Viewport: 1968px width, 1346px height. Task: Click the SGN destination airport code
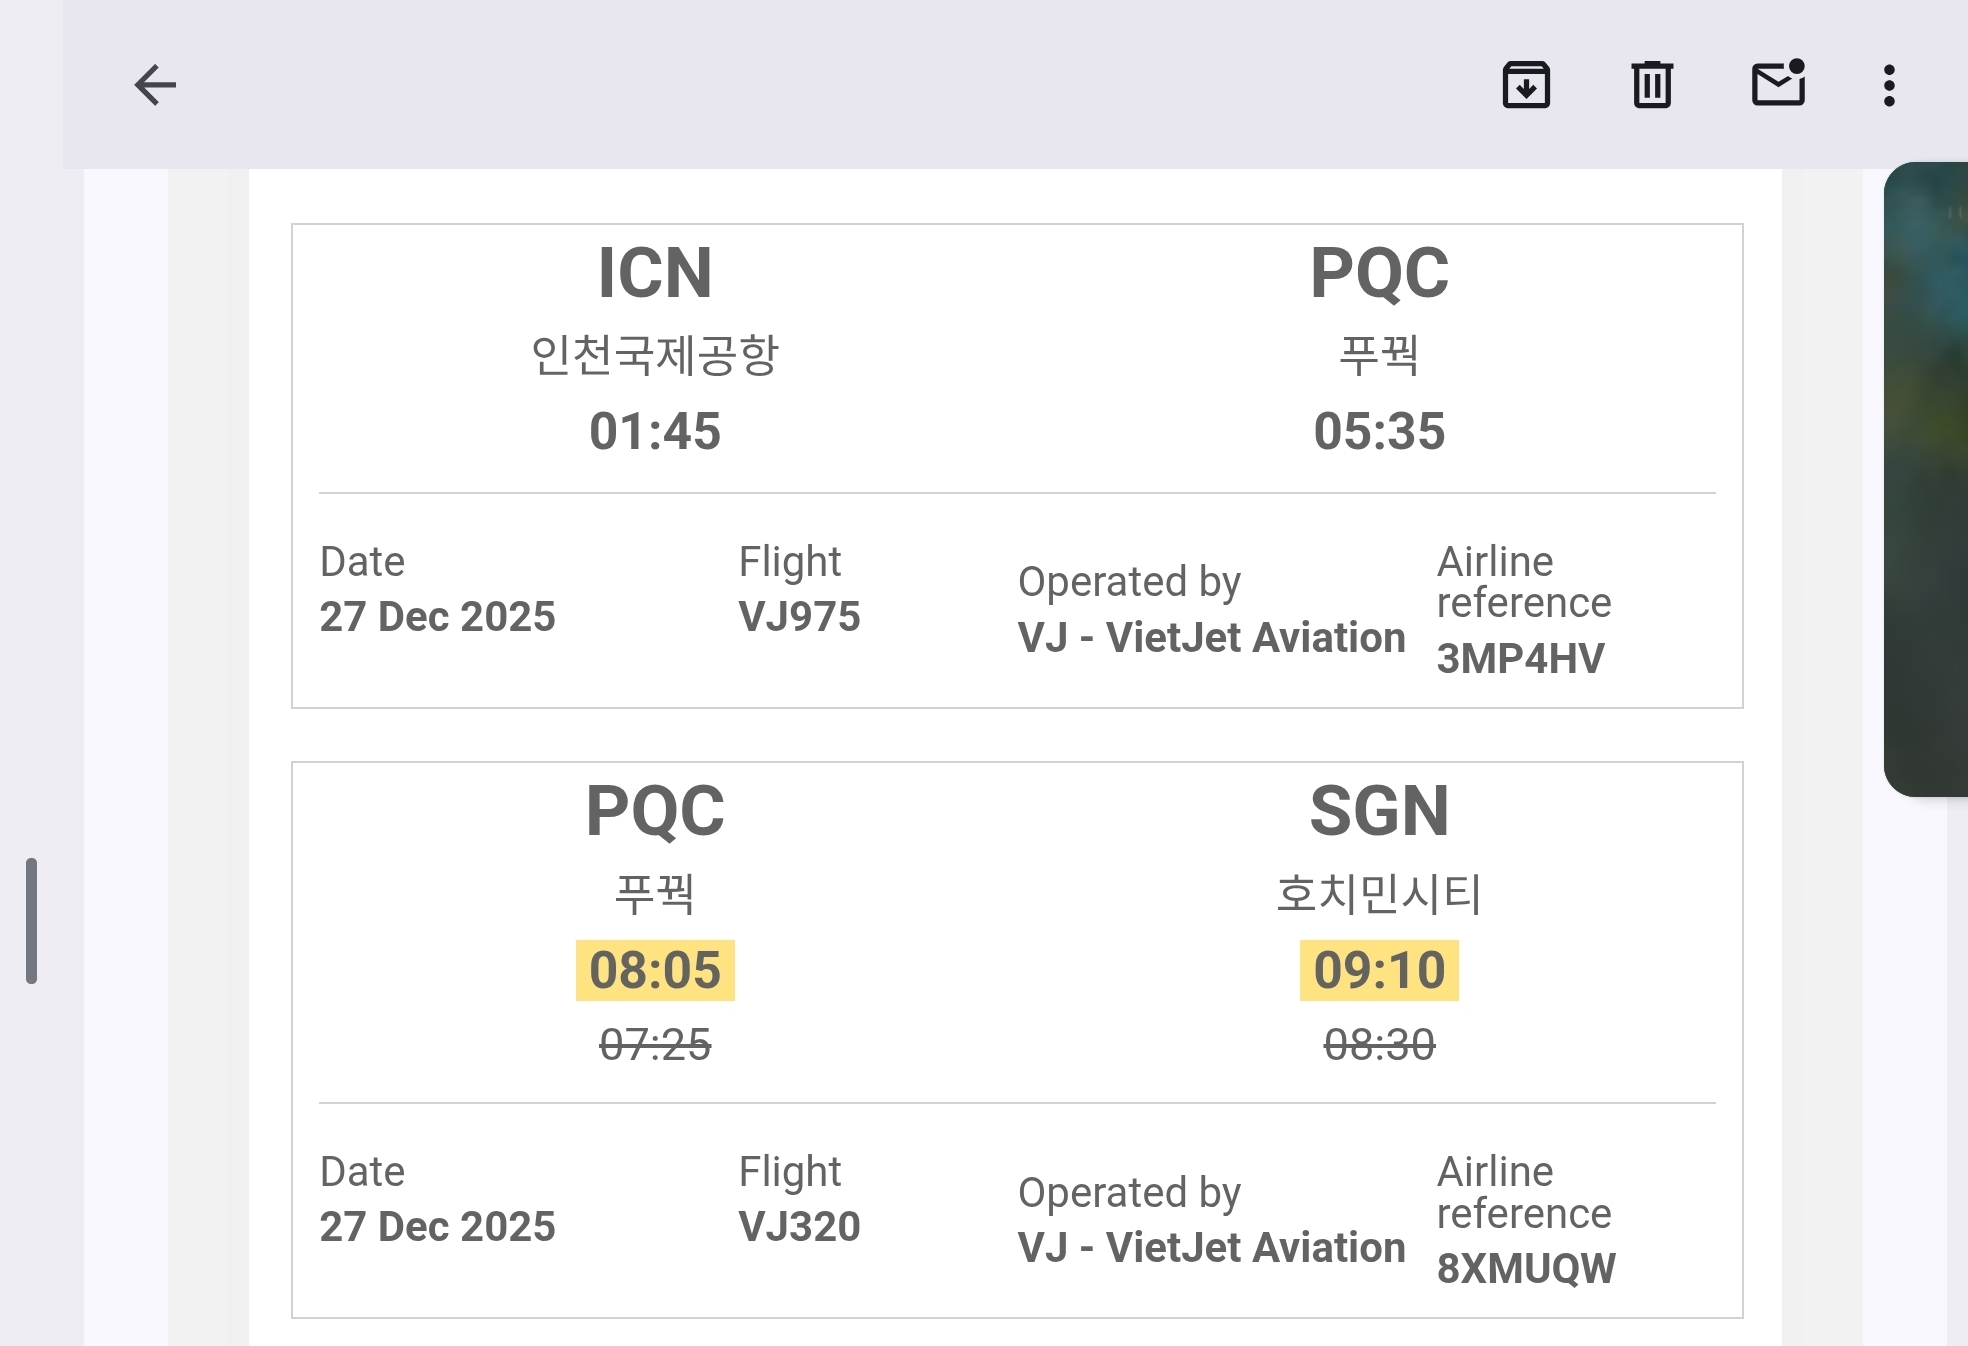pos(1379,811)
